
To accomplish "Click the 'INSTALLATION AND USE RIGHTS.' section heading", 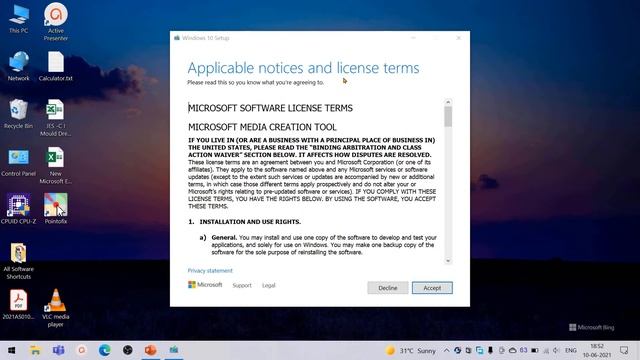I will 250,222.
